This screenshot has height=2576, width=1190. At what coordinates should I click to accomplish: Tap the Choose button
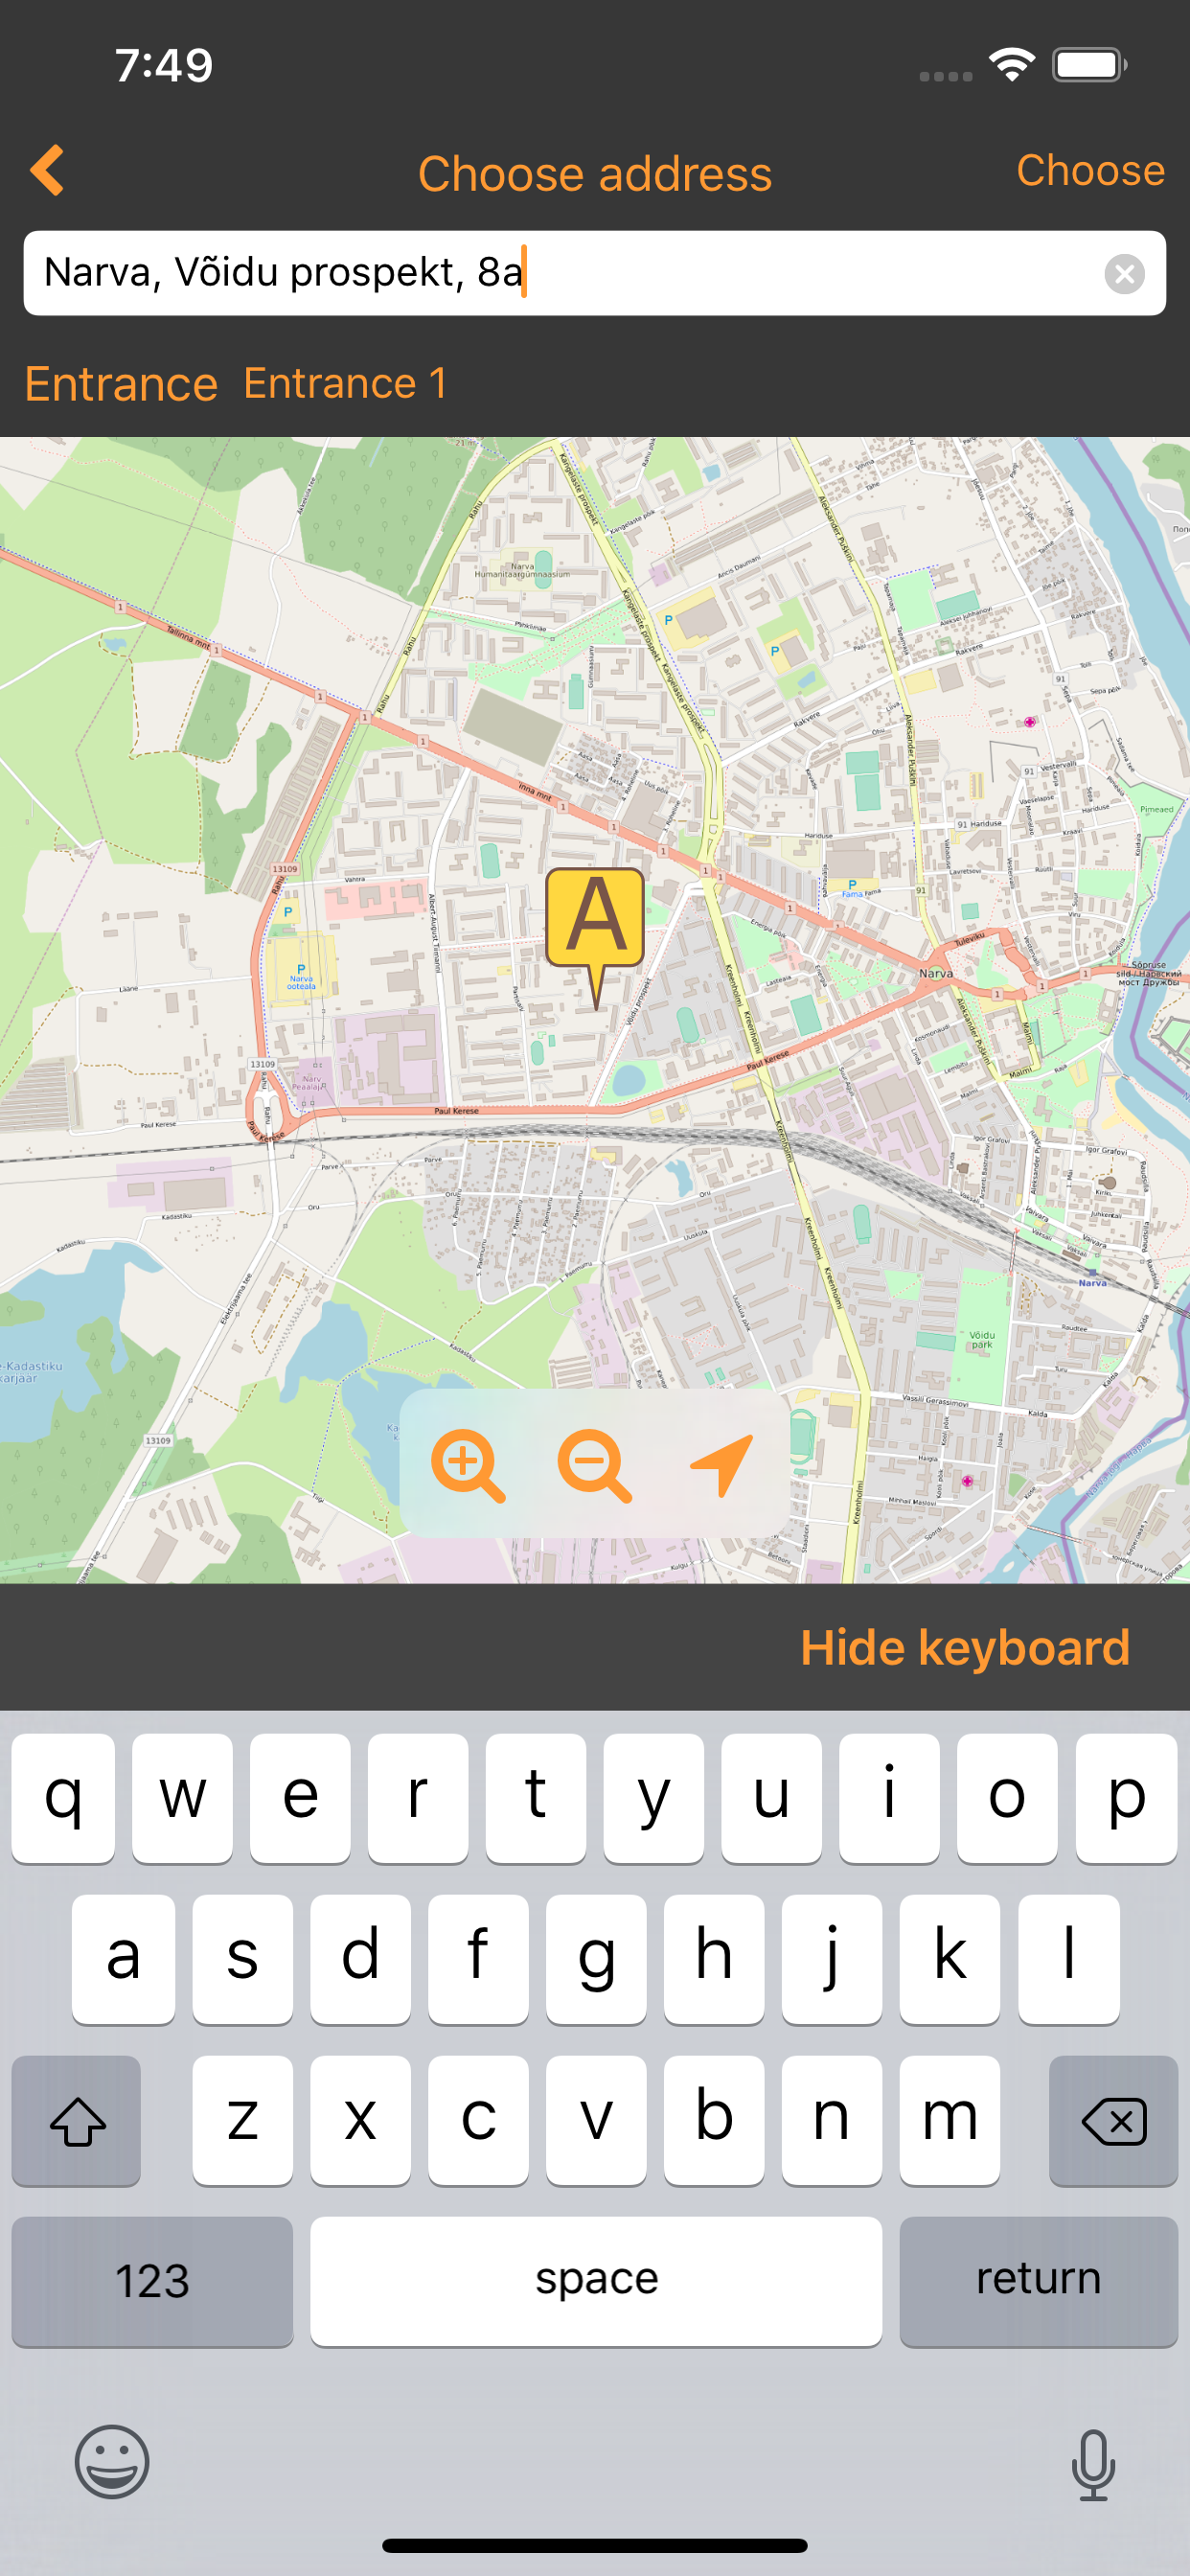pyautogui.click(x=1090, y=170)
